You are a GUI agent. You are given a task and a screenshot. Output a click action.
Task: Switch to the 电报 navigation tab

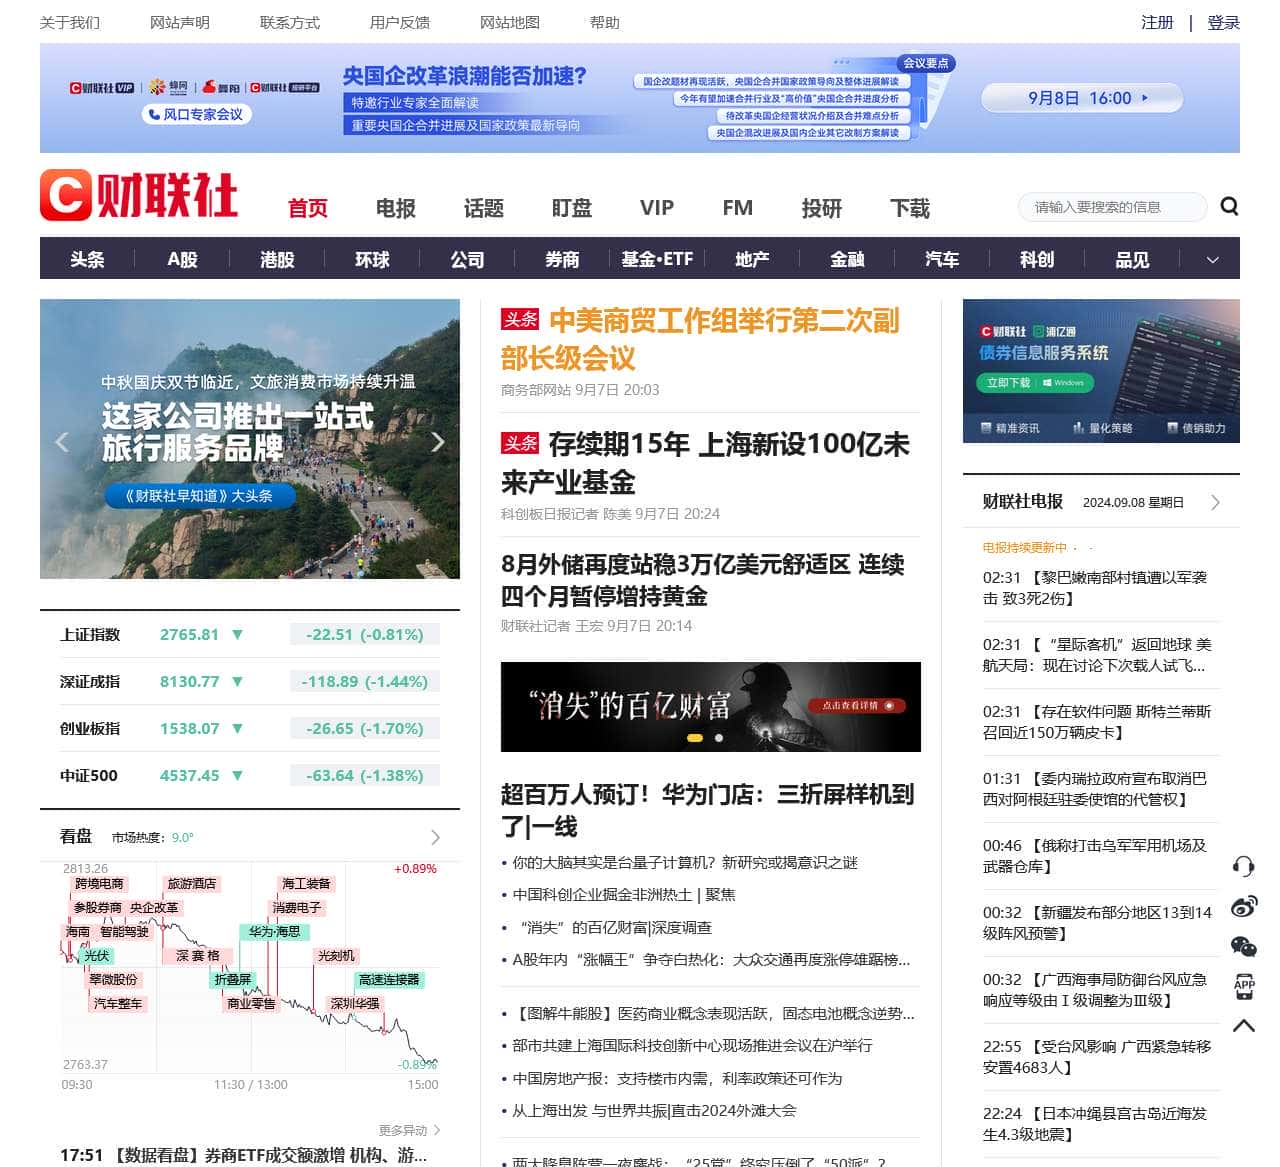tap(395, 208)
